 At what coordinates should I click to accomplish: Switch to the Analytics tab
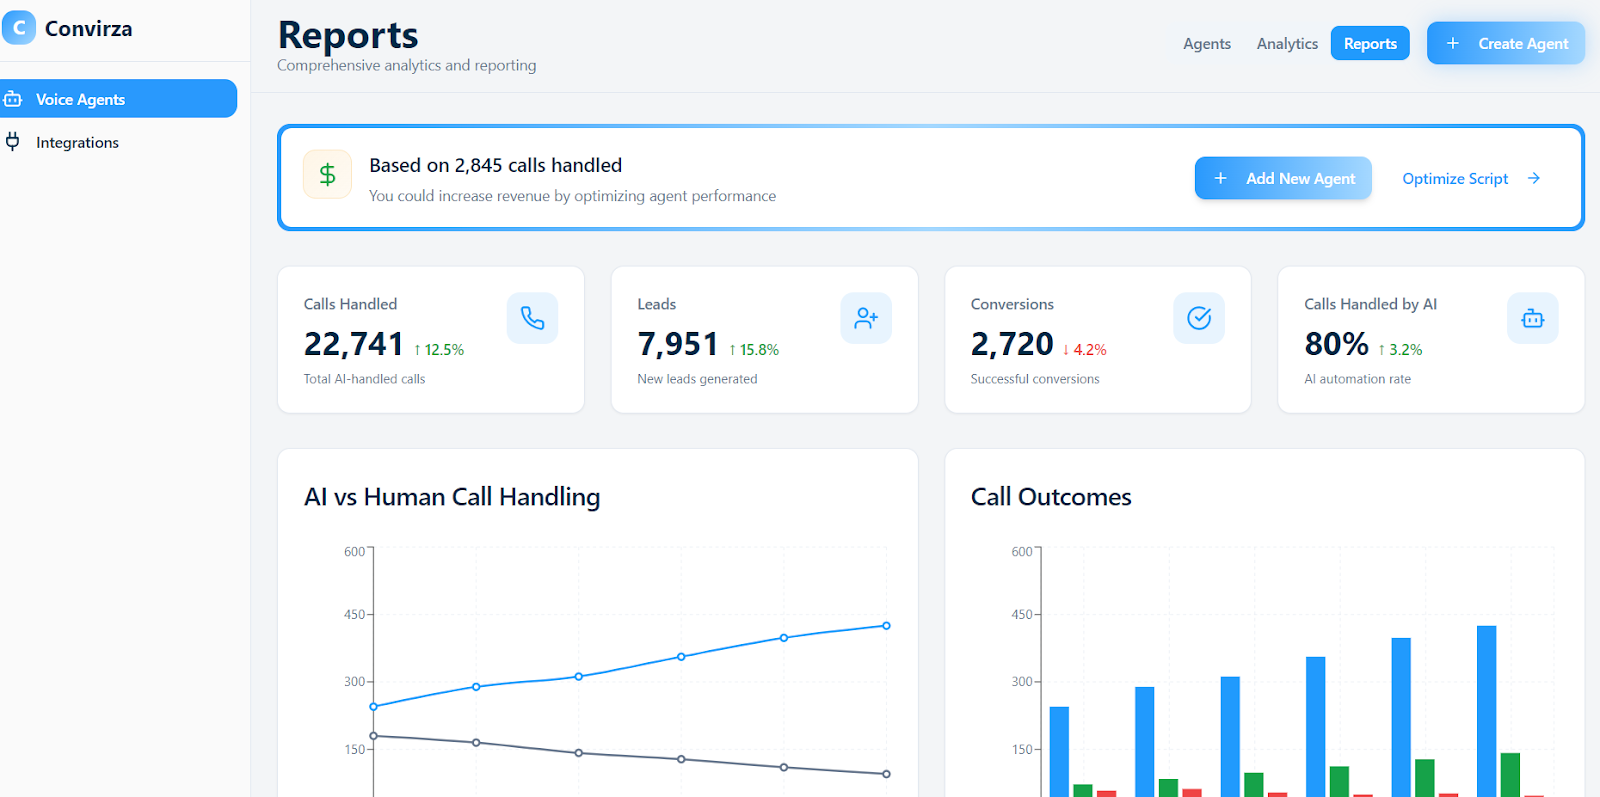point(1287,44)
